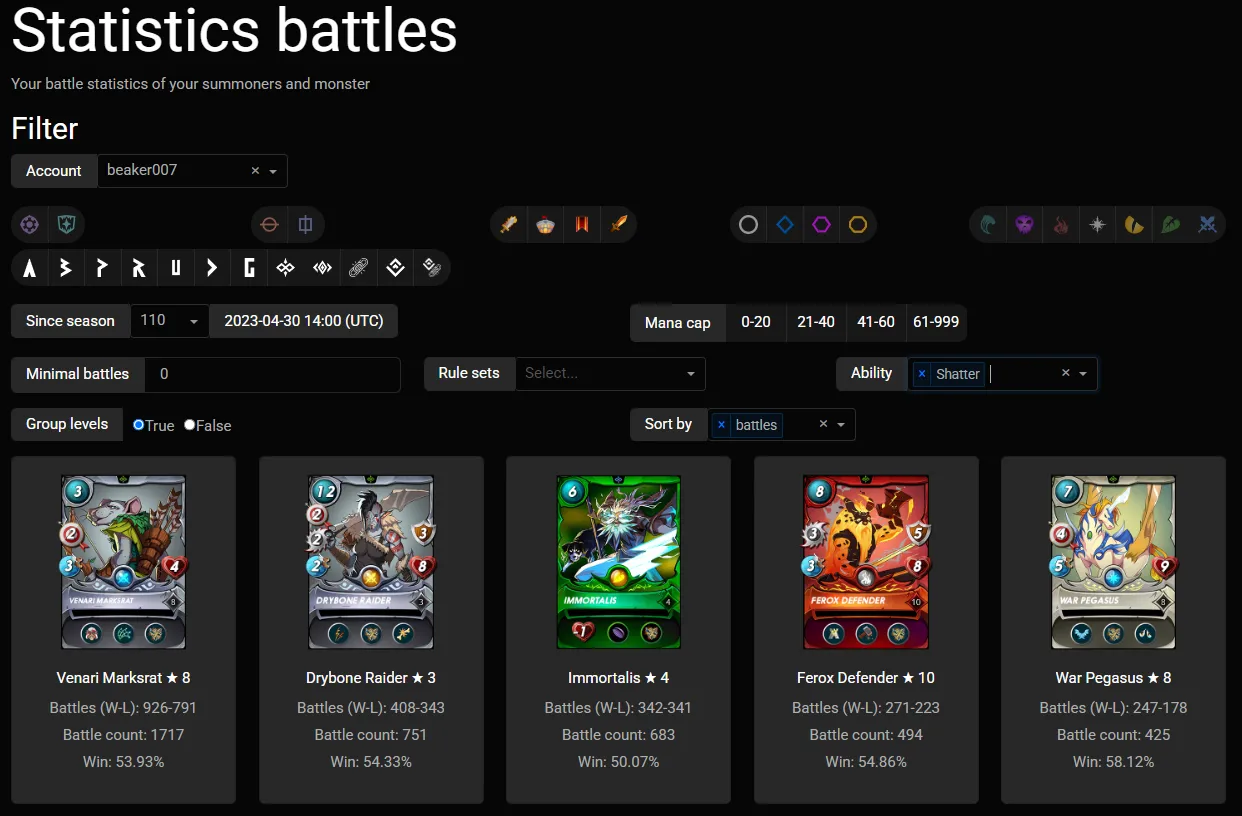Select the Reward edition R rune icon

pyautogui.click(x=139, y=268)
